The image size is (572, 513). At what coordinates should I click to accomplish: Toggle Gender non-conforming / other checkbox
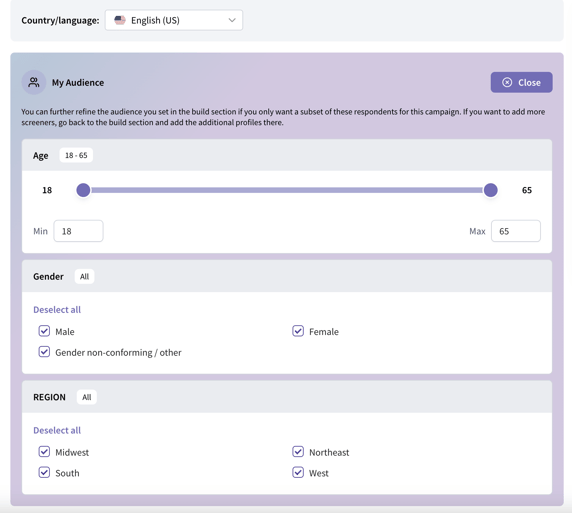[44, 352]
